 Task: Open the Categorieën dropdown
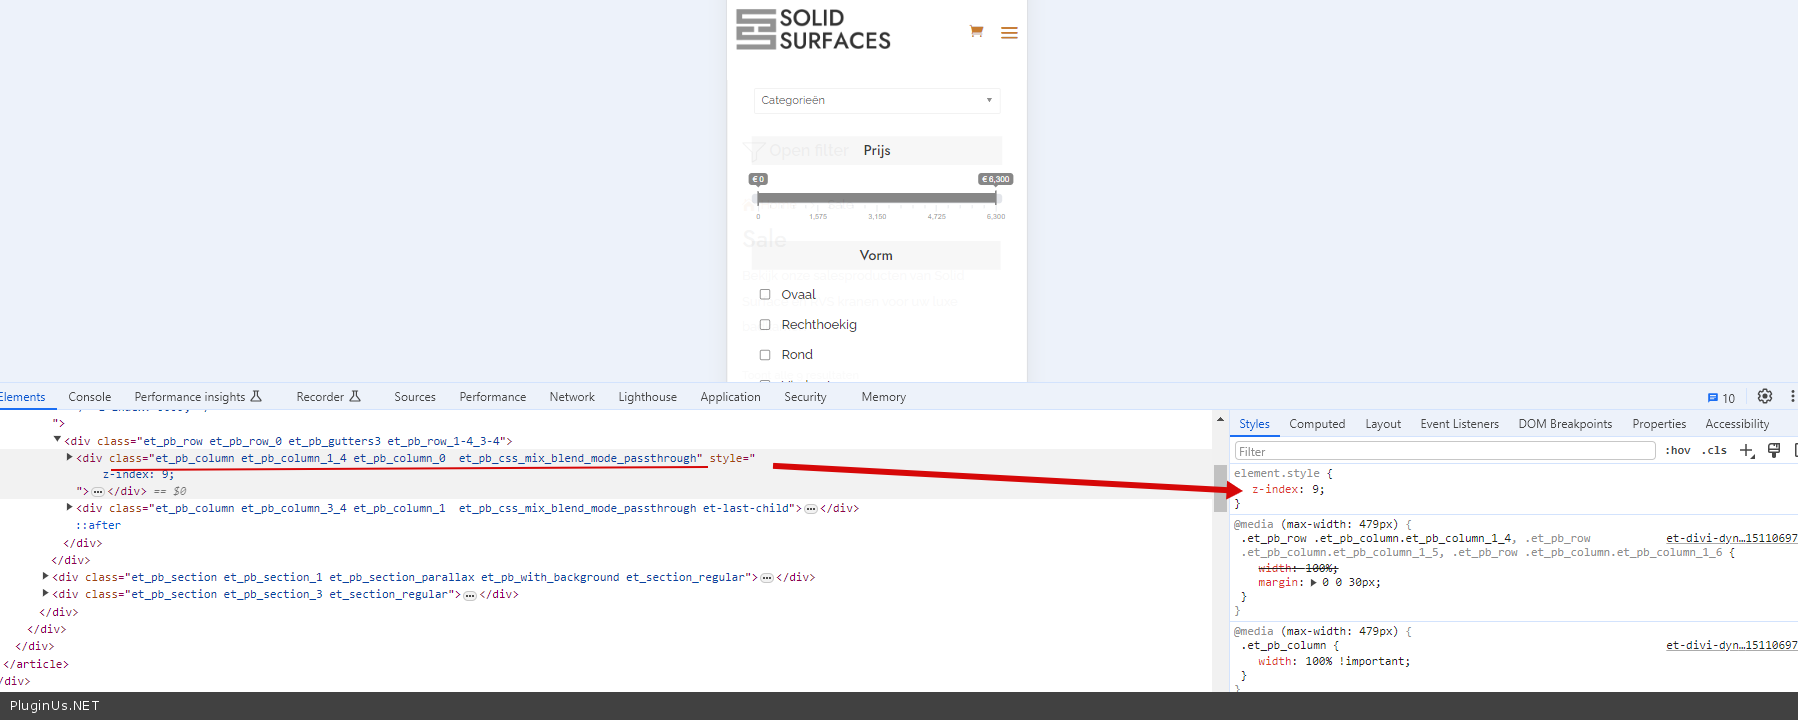tap(876, 100)
